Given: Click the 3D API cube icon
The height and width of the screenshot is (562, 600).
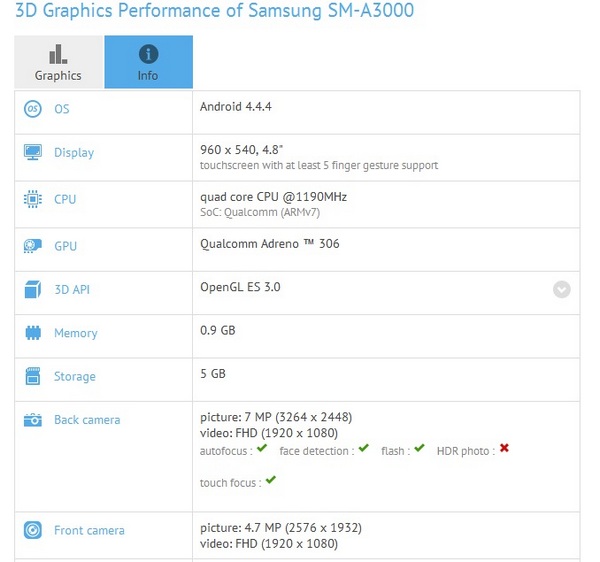Looking at the screenshot, I should point(33,290).
